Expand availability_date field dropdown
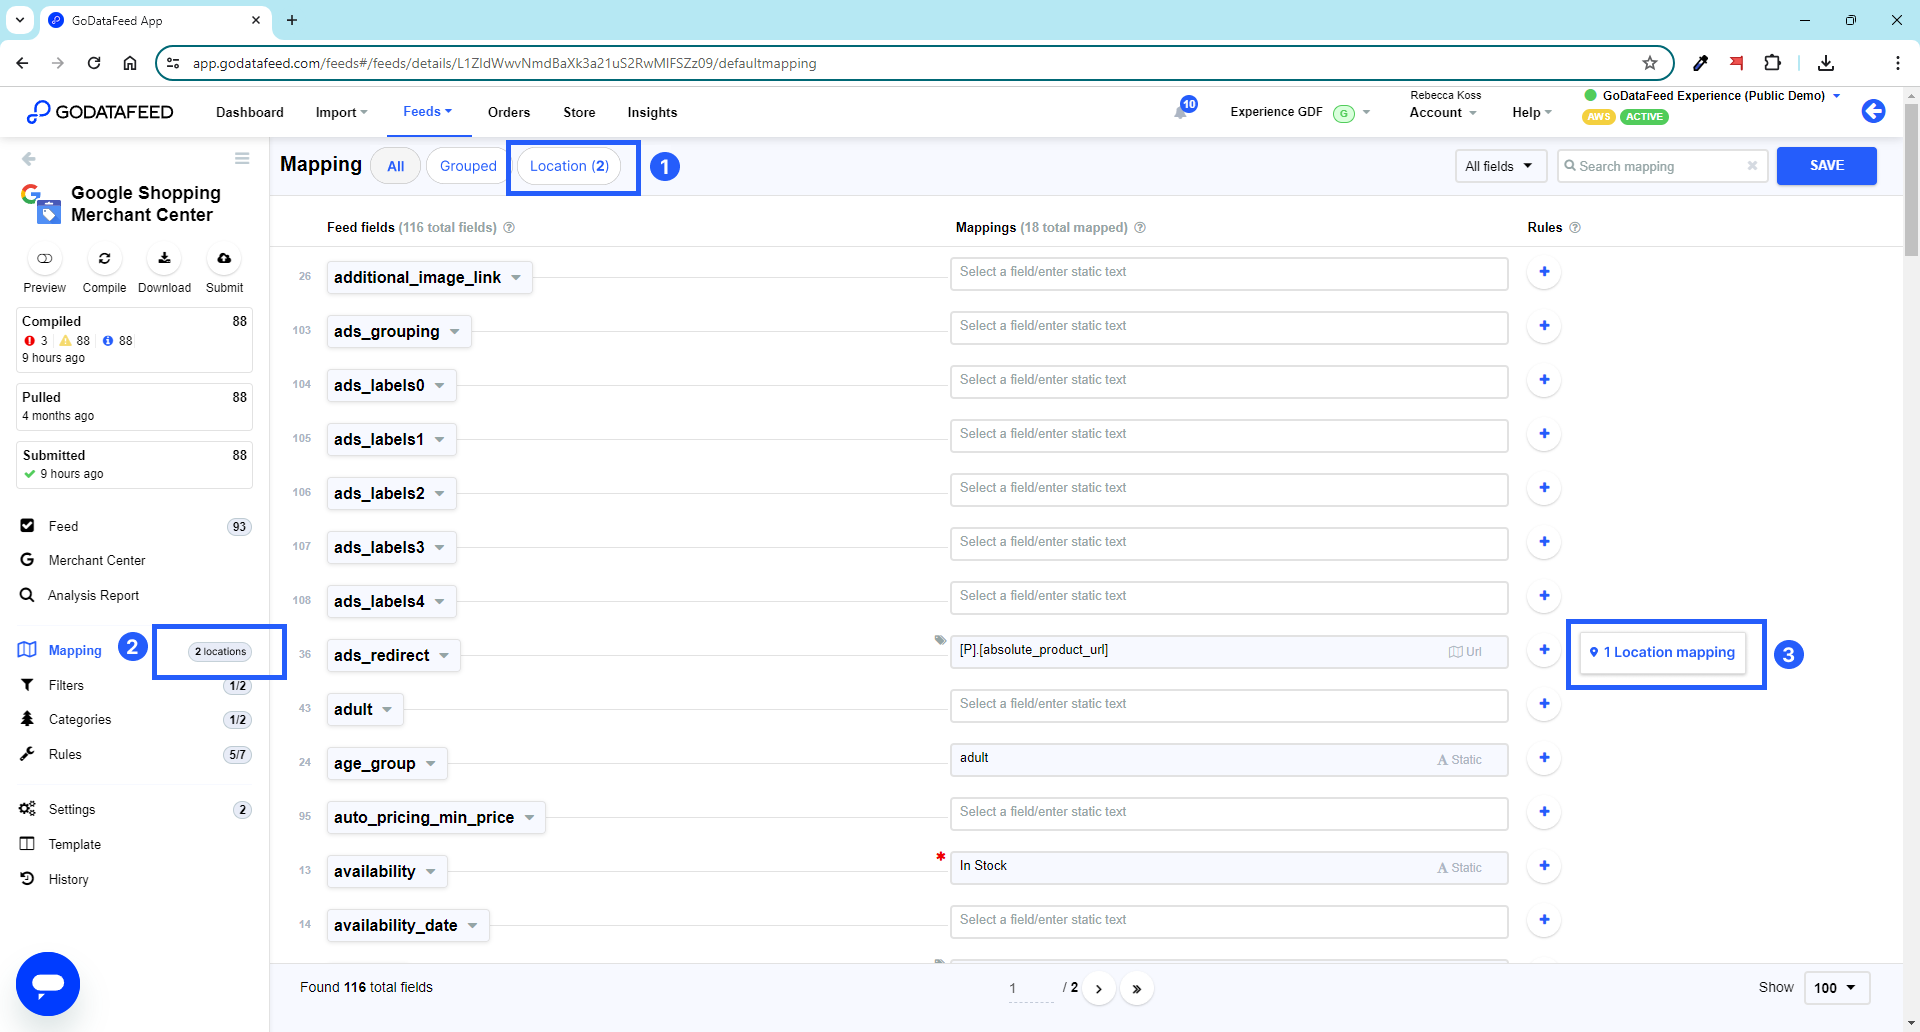 pos(473,926)
